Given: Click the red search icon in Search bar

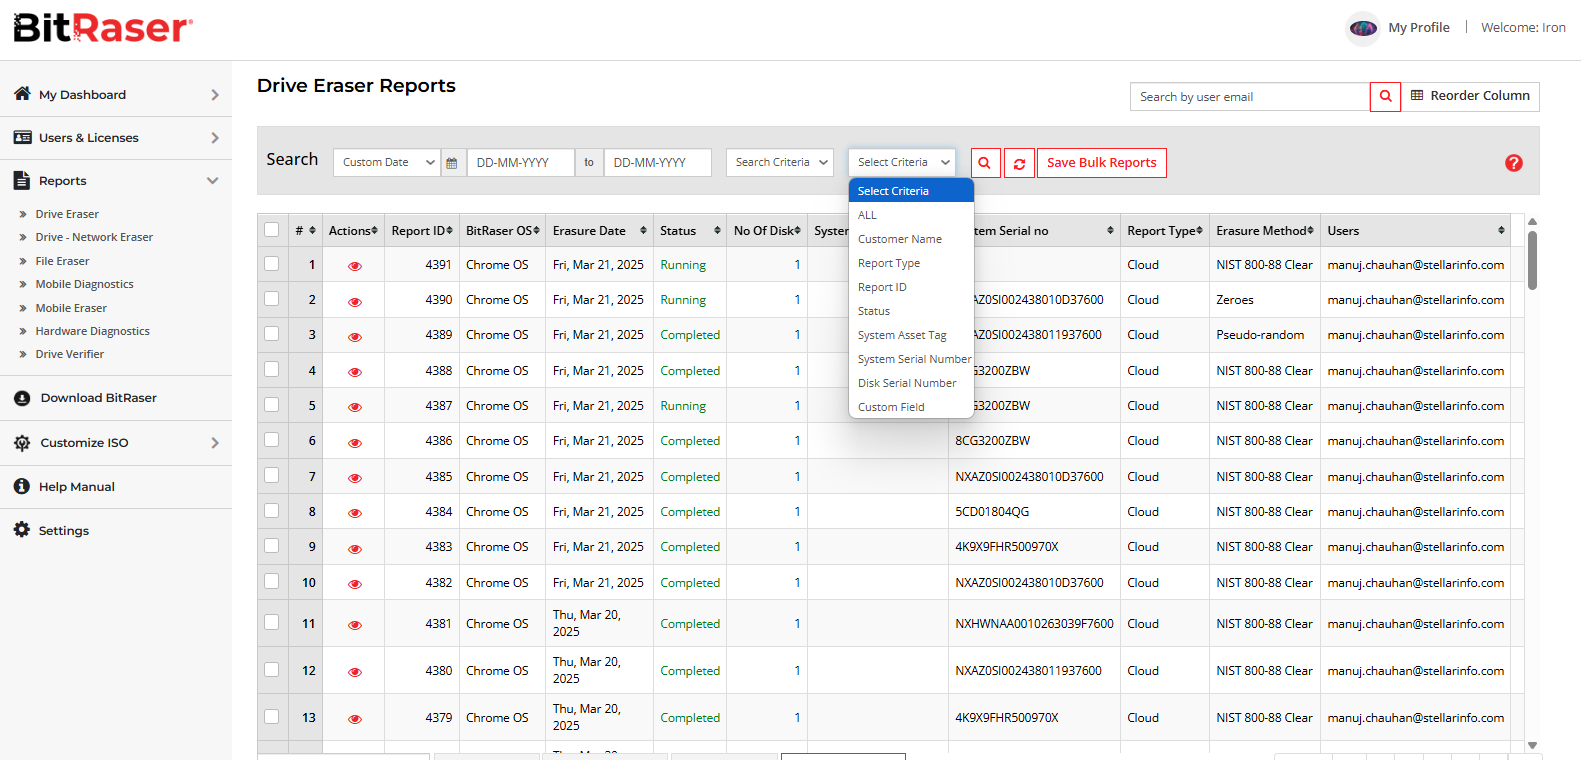Looking at the screenshot, I should click(x=984, y=163).
